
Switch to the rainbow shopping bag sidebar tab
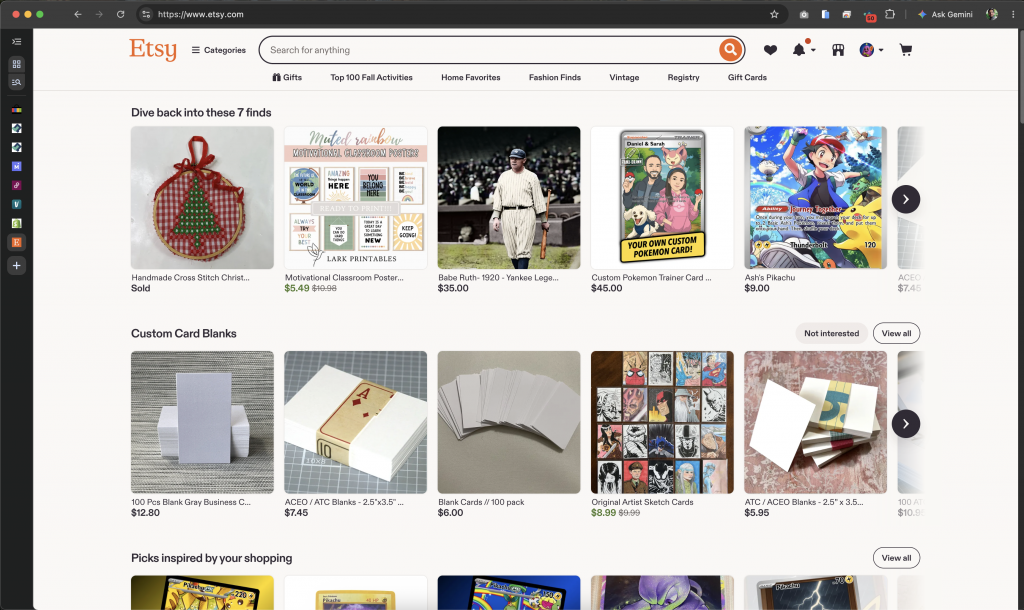(x=16, y=110)
